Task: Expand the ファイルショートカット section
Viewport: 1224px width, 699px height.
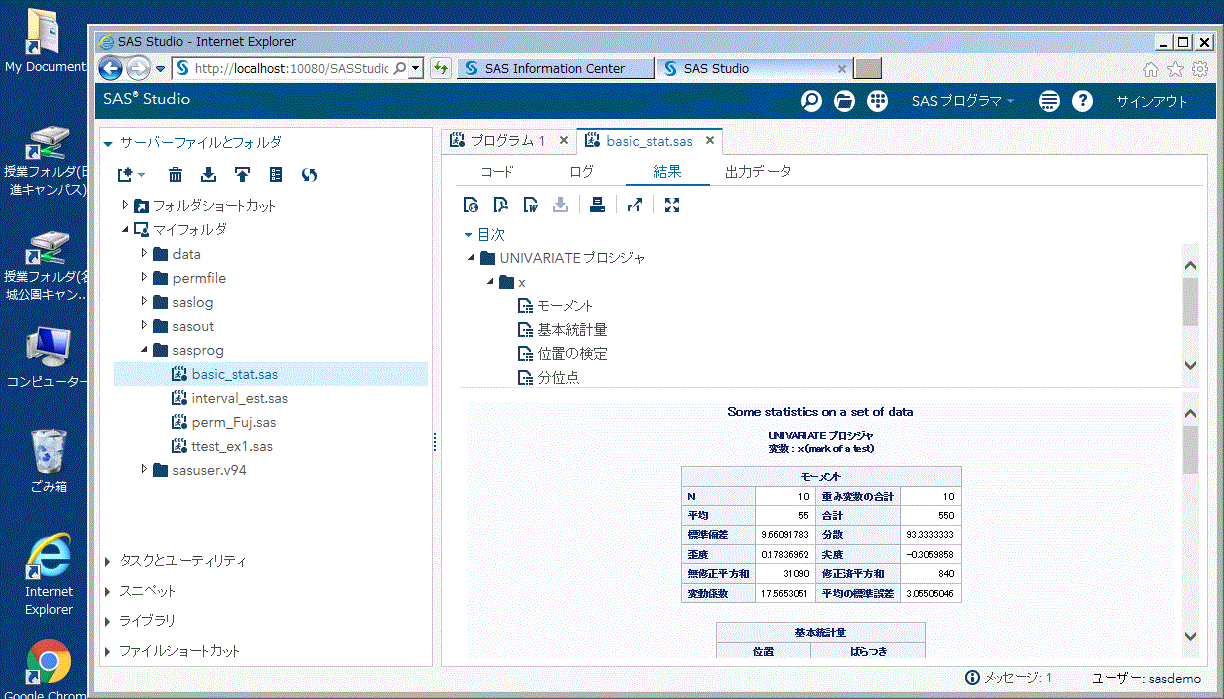Action: click(109, 651)
